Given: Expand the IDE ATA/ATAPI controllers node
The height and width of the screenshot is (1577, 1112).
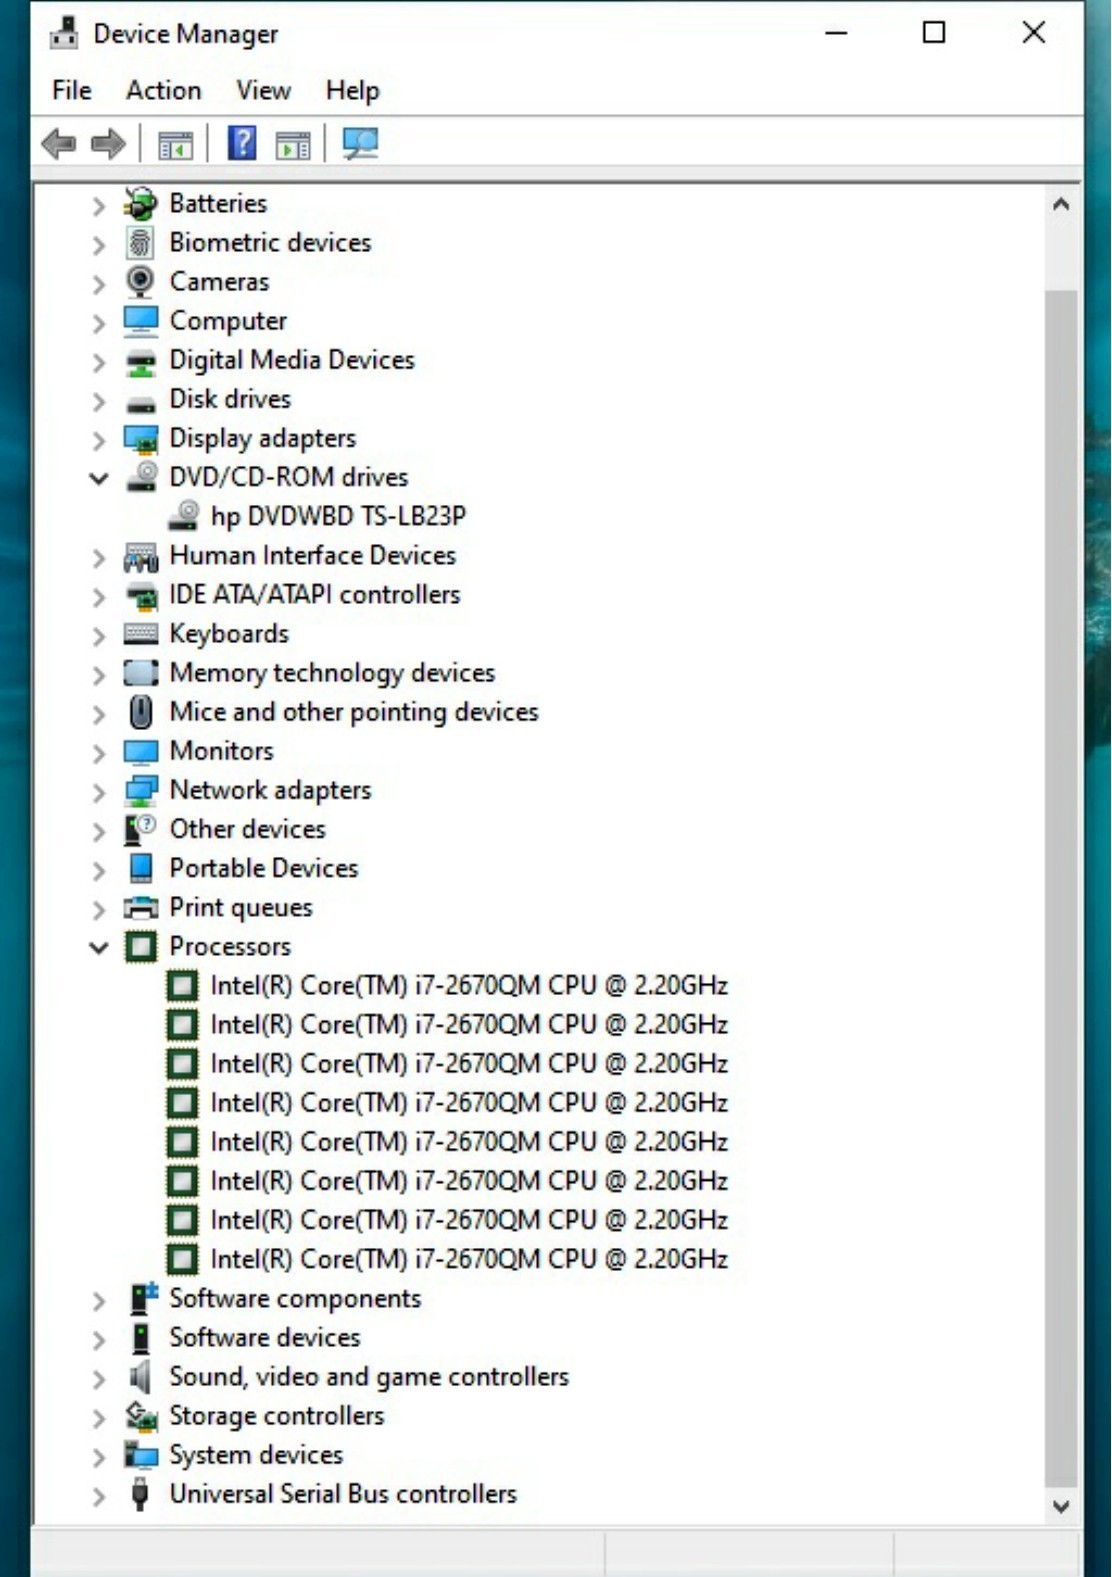Looking at the screenshot, I should point(98,596).
